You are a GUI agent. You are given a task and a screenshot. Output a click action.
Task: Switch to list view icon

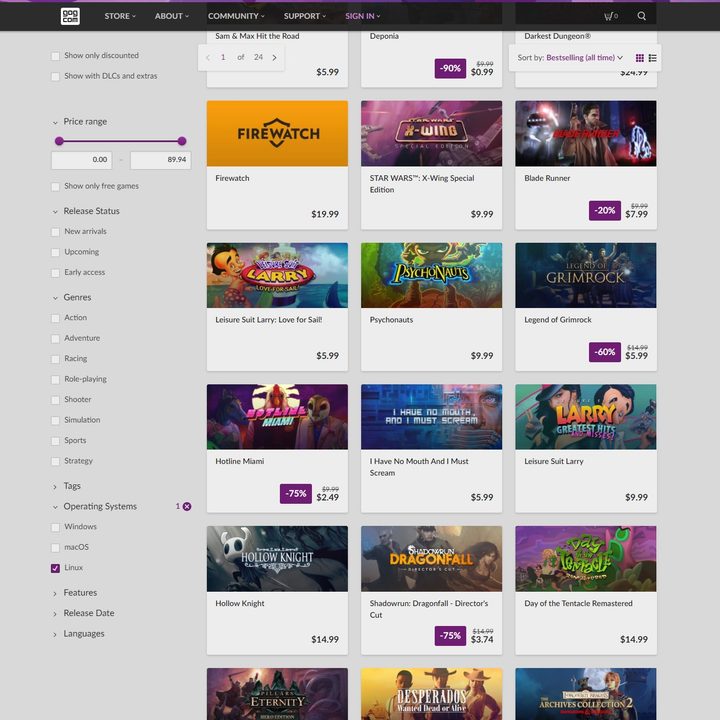click(652, 58)
